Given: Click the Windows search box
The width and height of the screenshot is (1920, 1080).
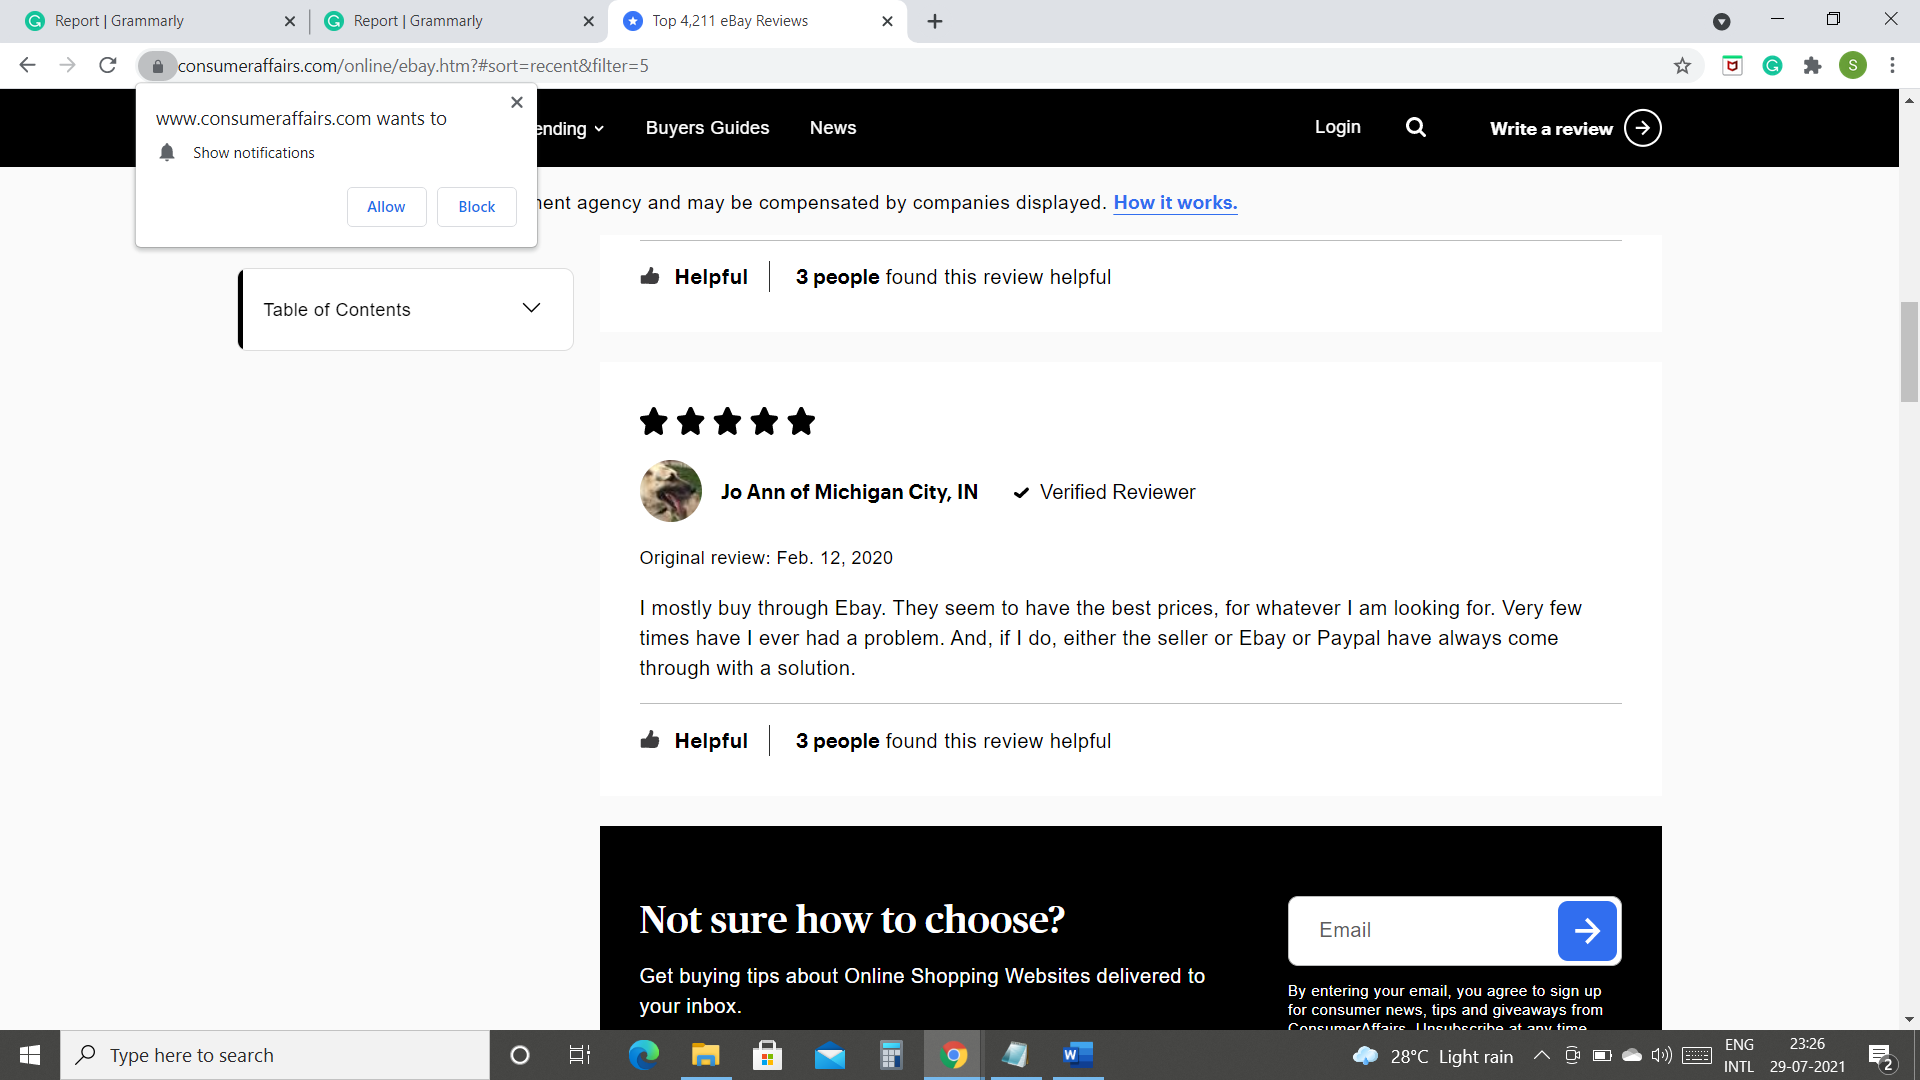Looking at the screenshot, I should coord(275,1055).
